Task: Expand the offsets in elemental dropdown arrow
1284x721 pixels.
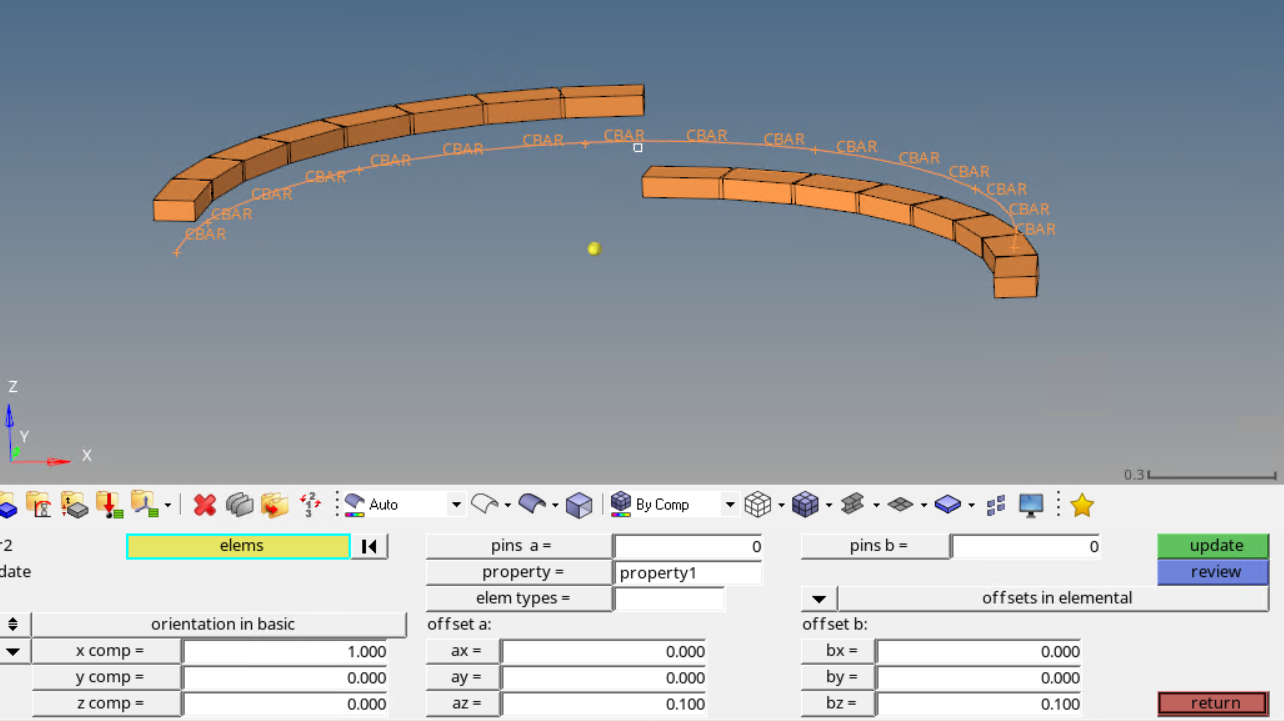Action: (819, 599)
